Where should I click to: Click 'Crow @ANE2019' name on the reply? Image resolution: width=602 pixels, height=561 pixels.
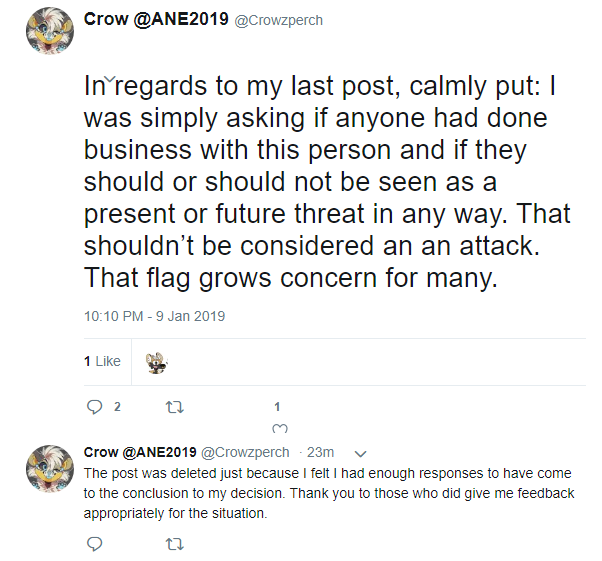tap(141, 452)
